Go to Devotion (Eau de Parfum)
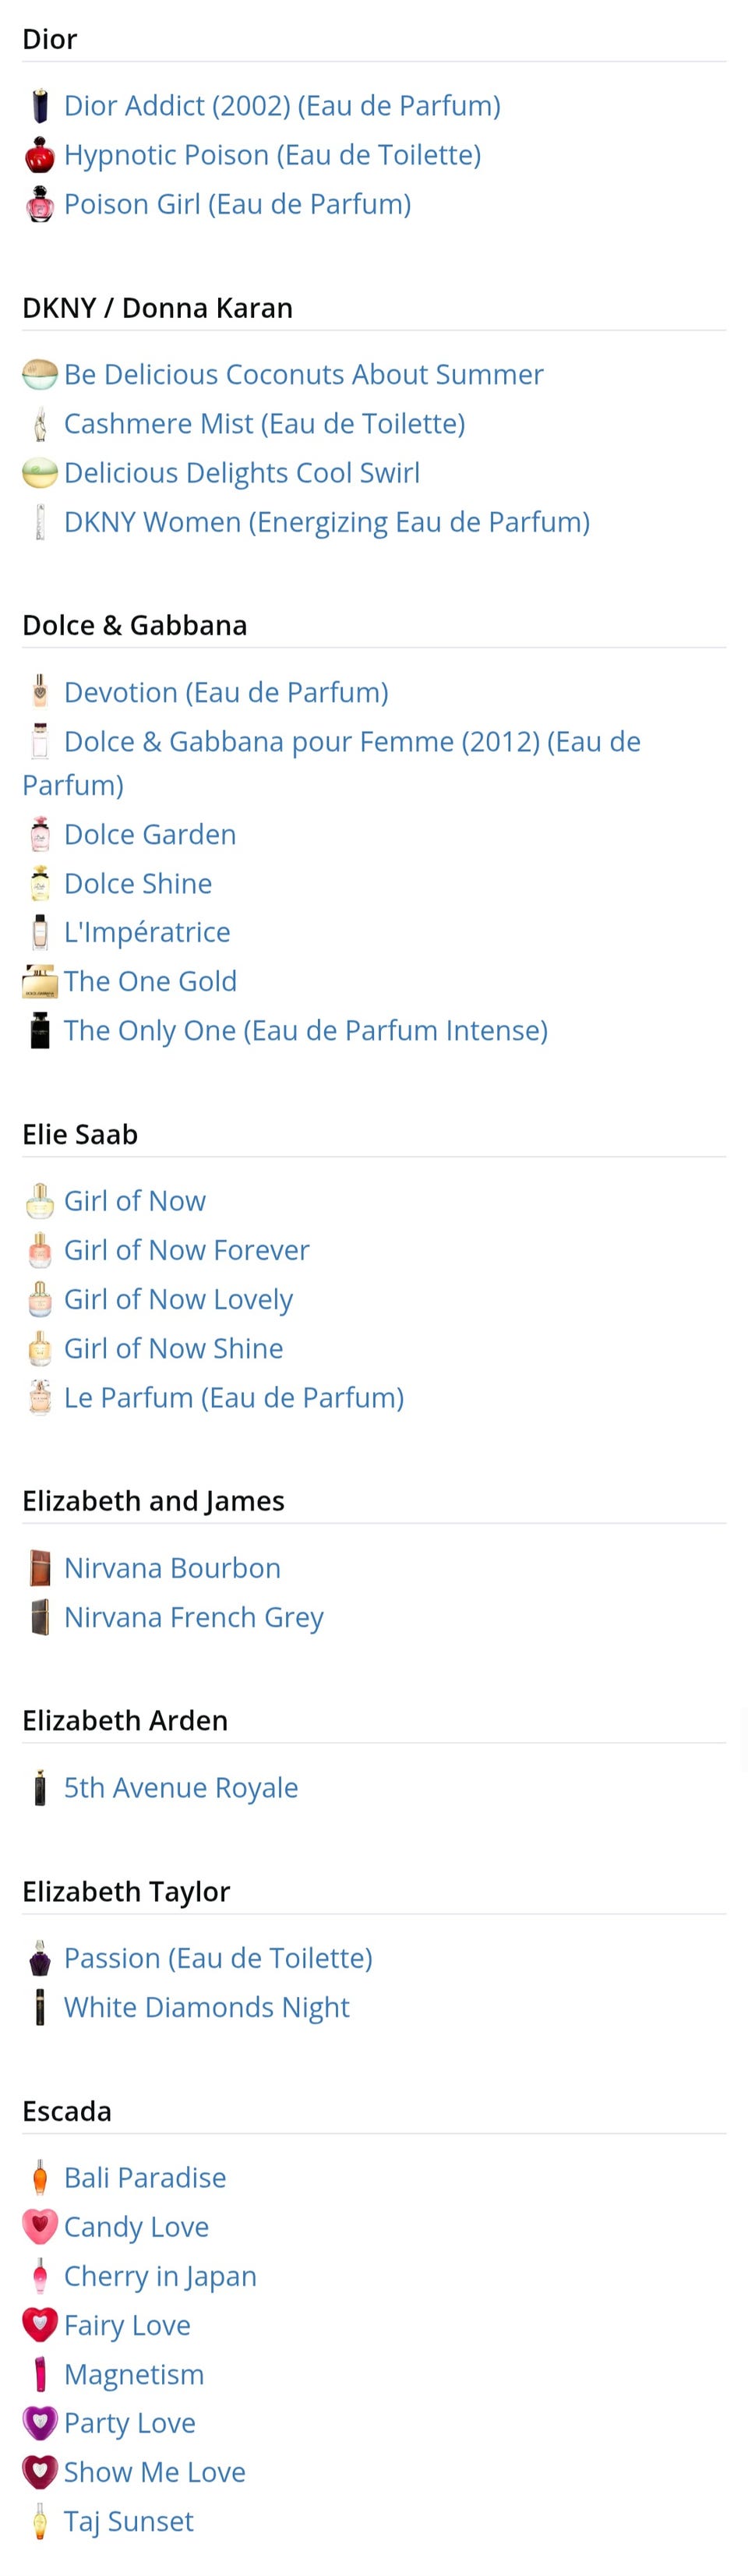Screen dimensions: 748x2576 coord(226,692)
